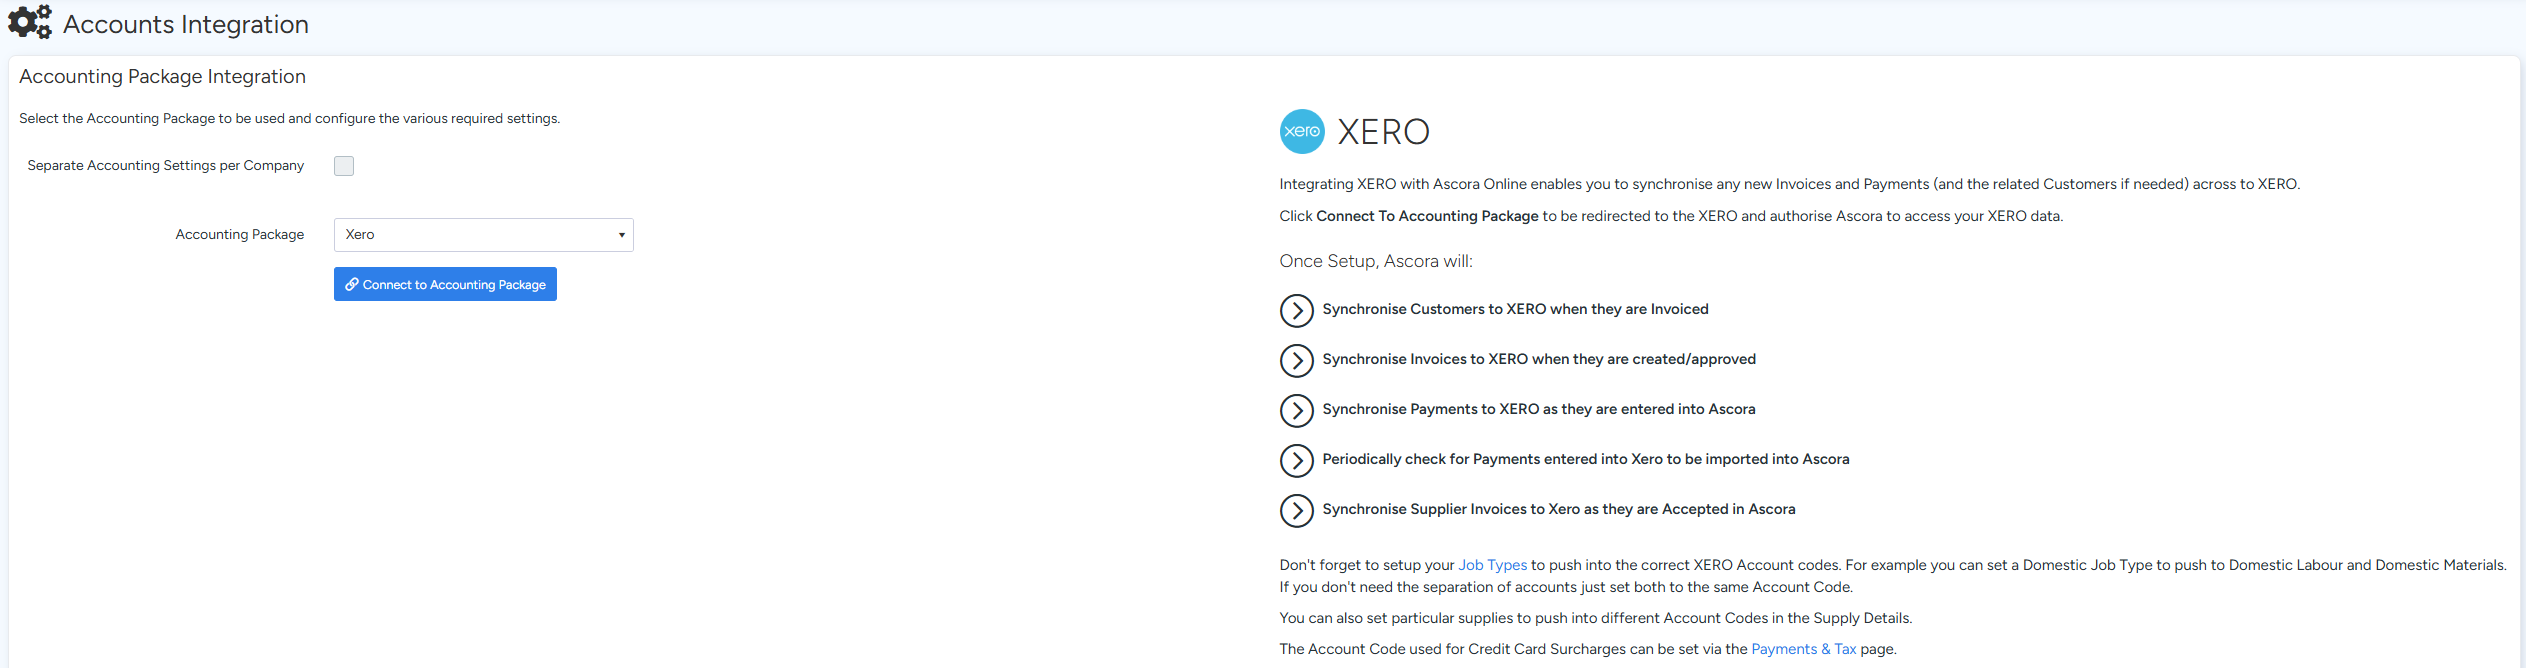
Task: Click the Accounting Package field label
Action: point(240,235)
